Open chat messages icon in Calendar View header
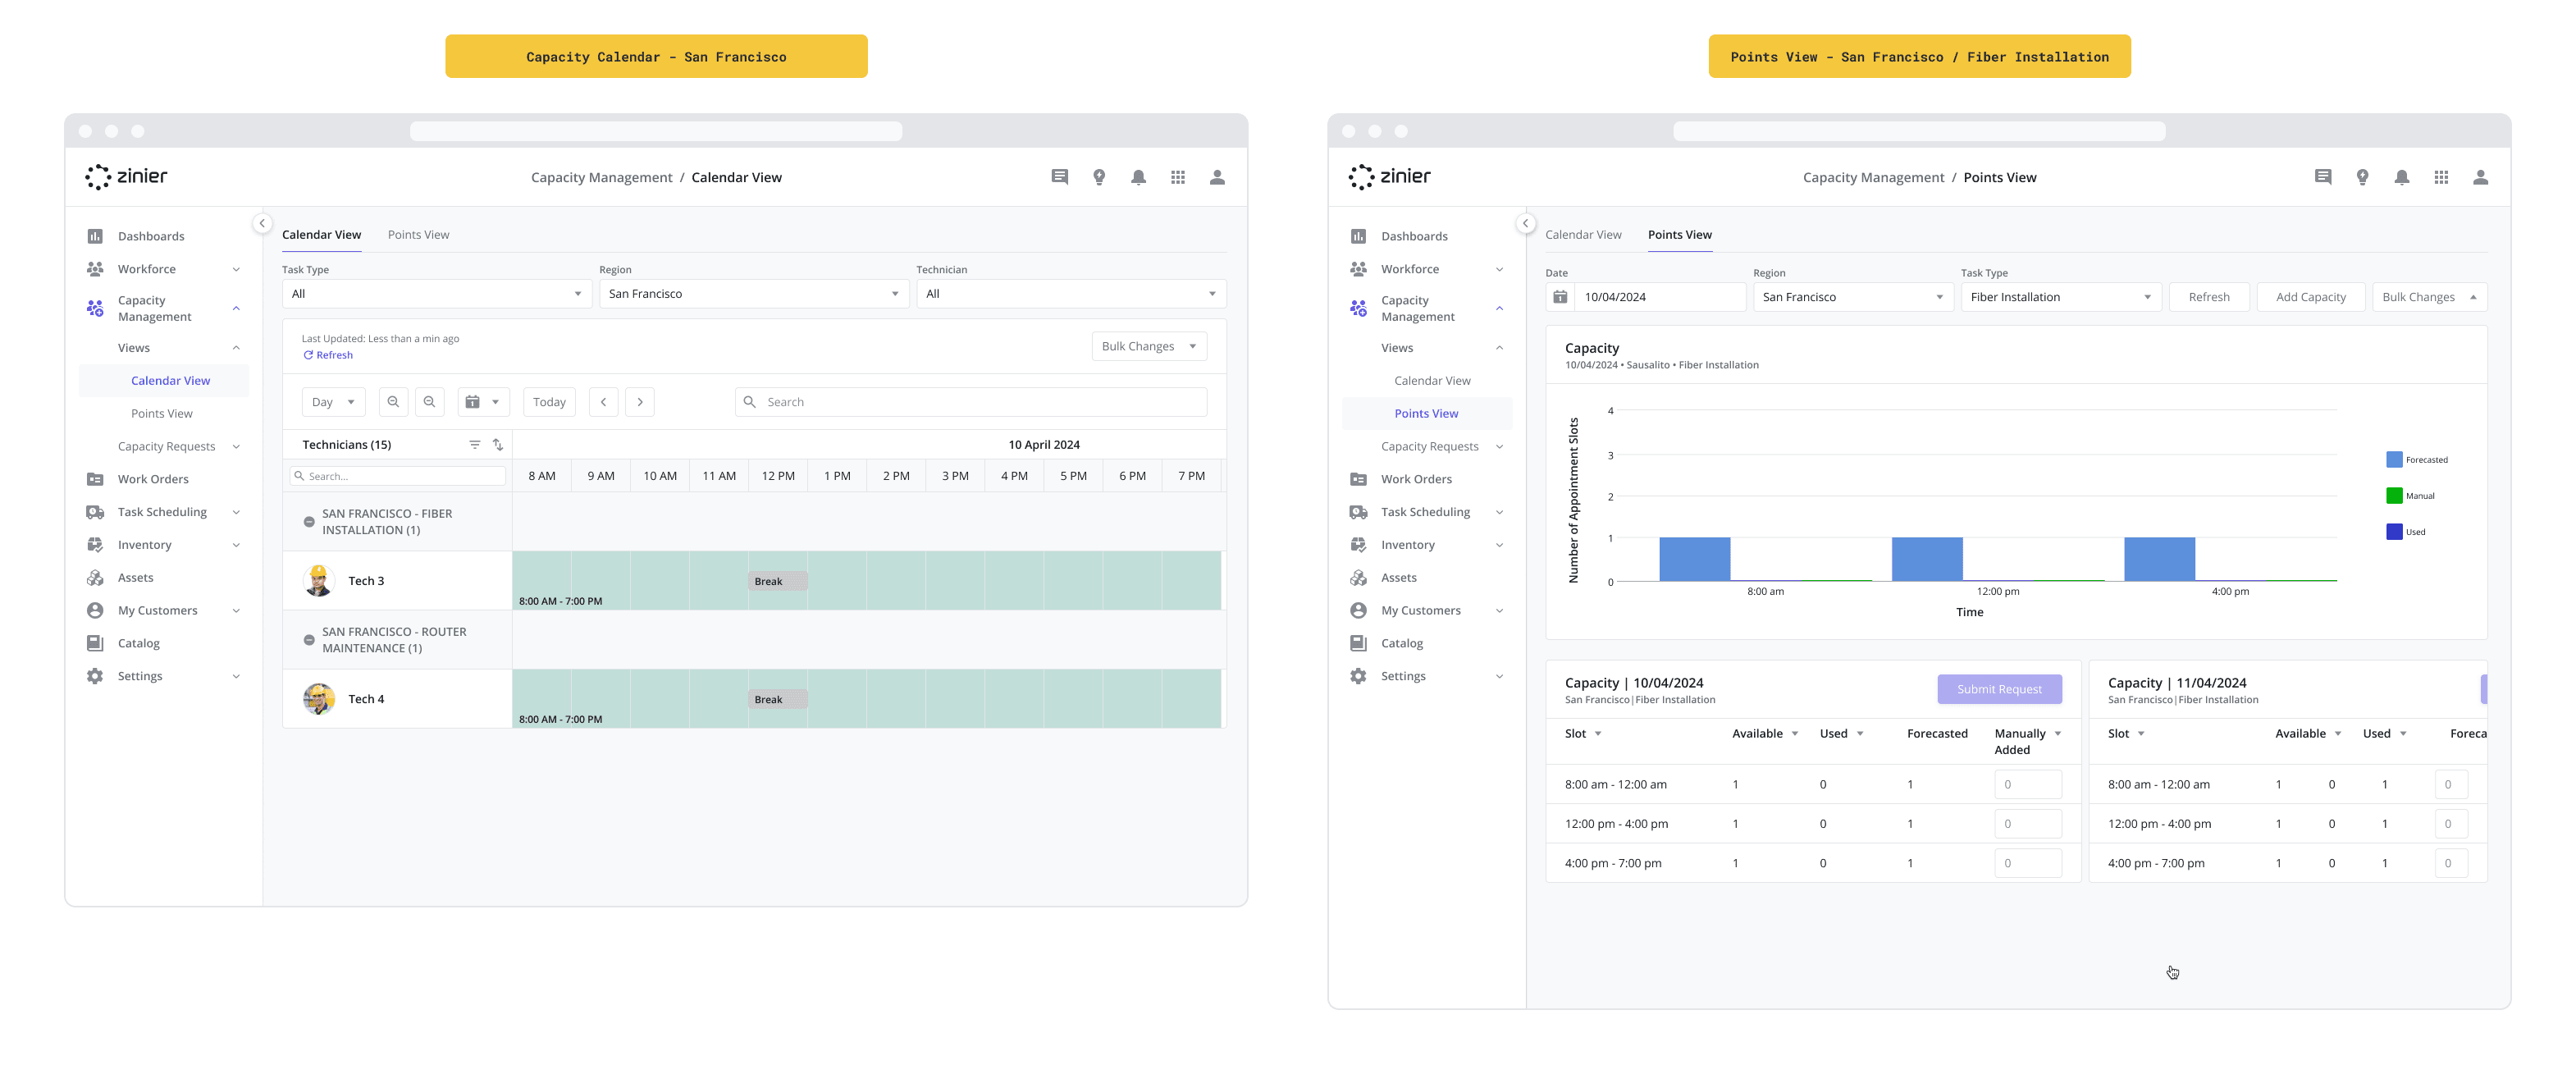2576x1074 pixels. [x=1060, y=178]
